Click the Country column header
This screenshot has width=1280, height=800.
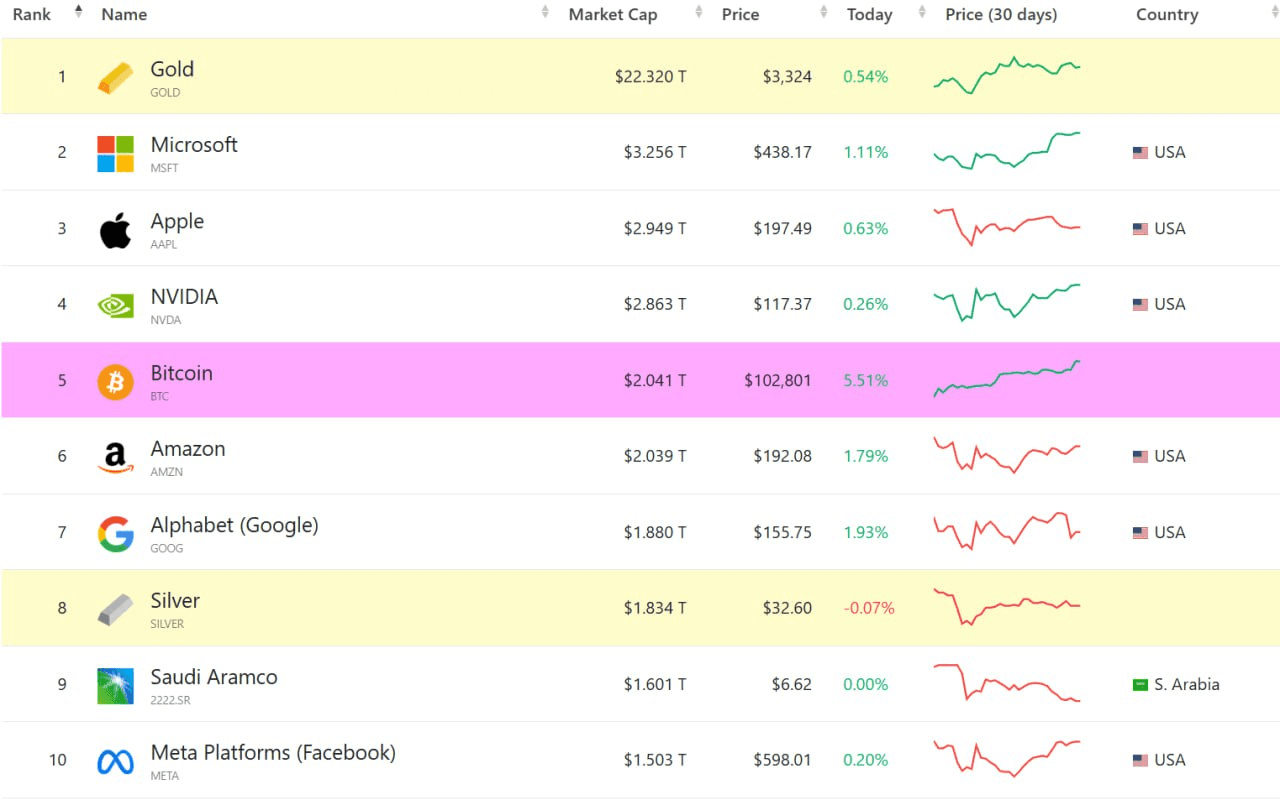click(x=1167, y=15)
